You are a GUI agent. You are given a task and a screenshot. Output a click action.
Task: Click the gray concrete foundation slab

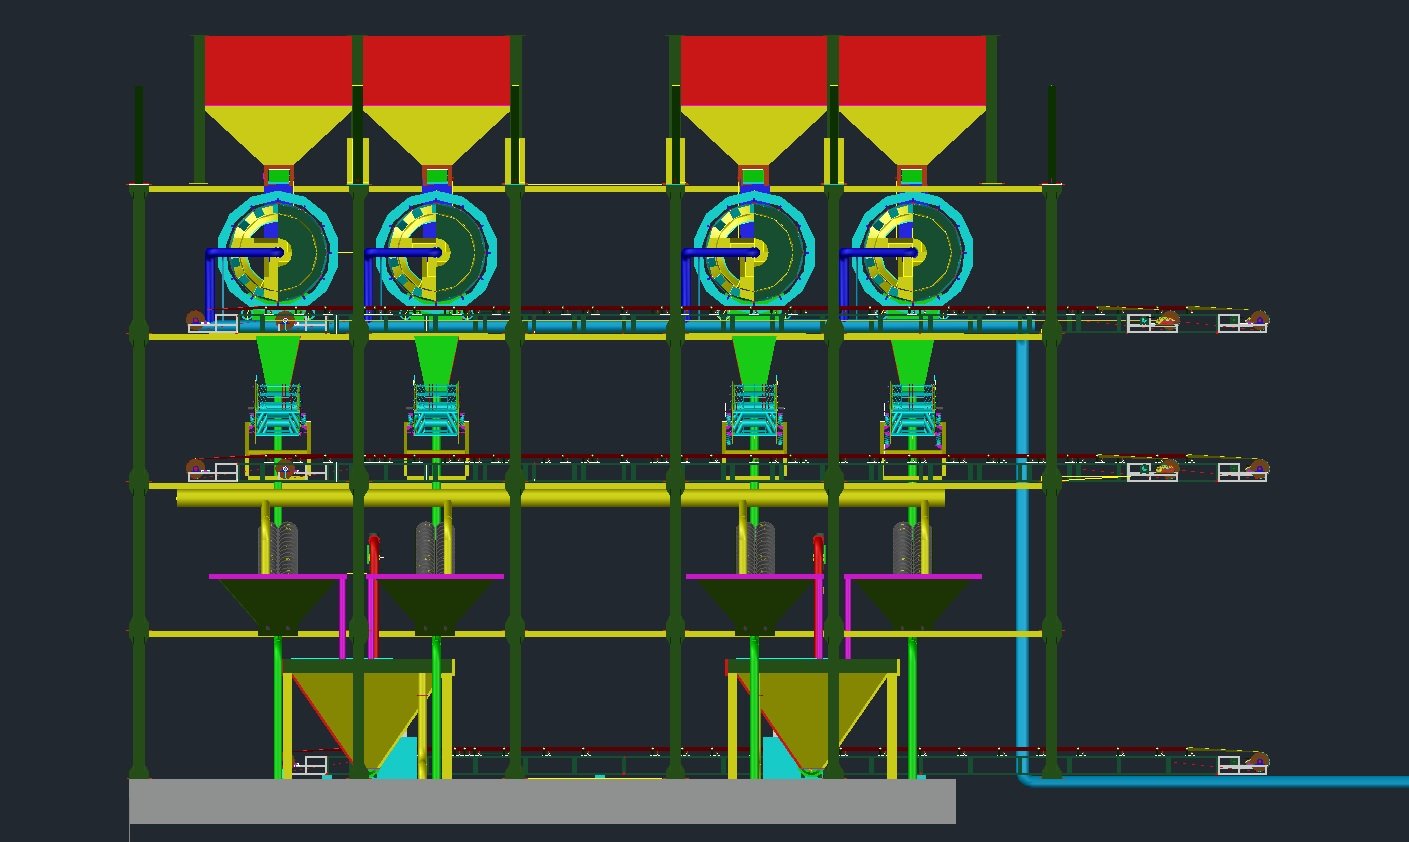coord(542,801)
